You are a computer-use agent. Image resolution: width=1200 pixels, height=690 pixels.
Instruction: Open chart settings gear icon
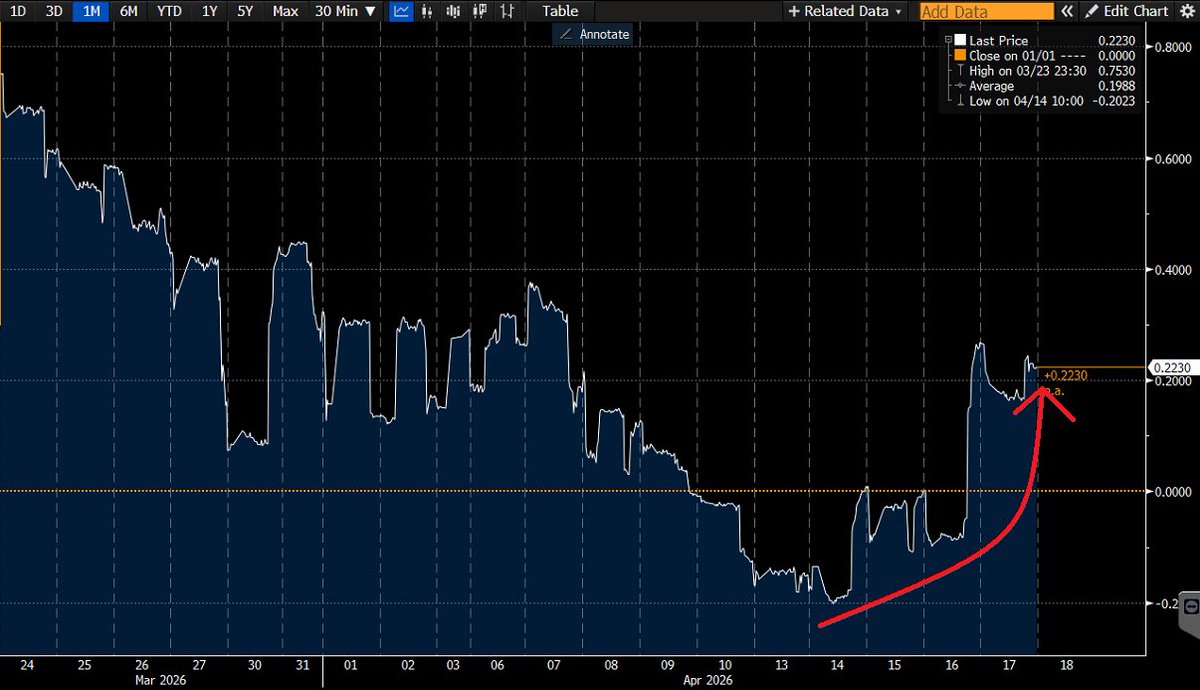coord(1187,11)
